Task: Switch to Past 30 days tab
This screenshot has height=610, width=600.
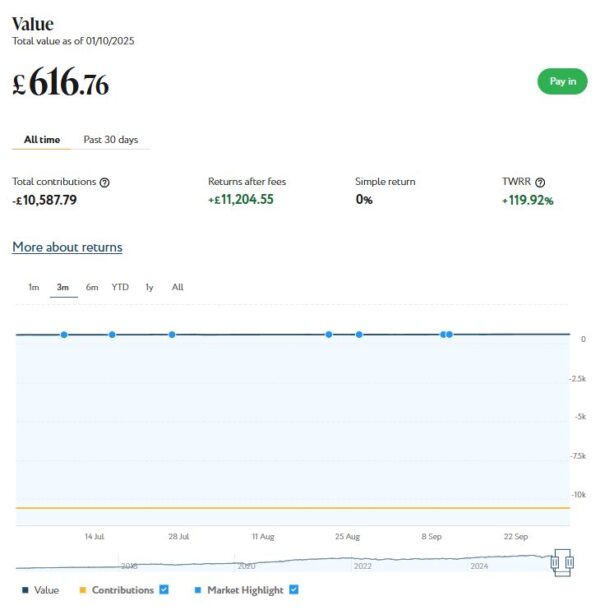Action: (x=110, y=140)
